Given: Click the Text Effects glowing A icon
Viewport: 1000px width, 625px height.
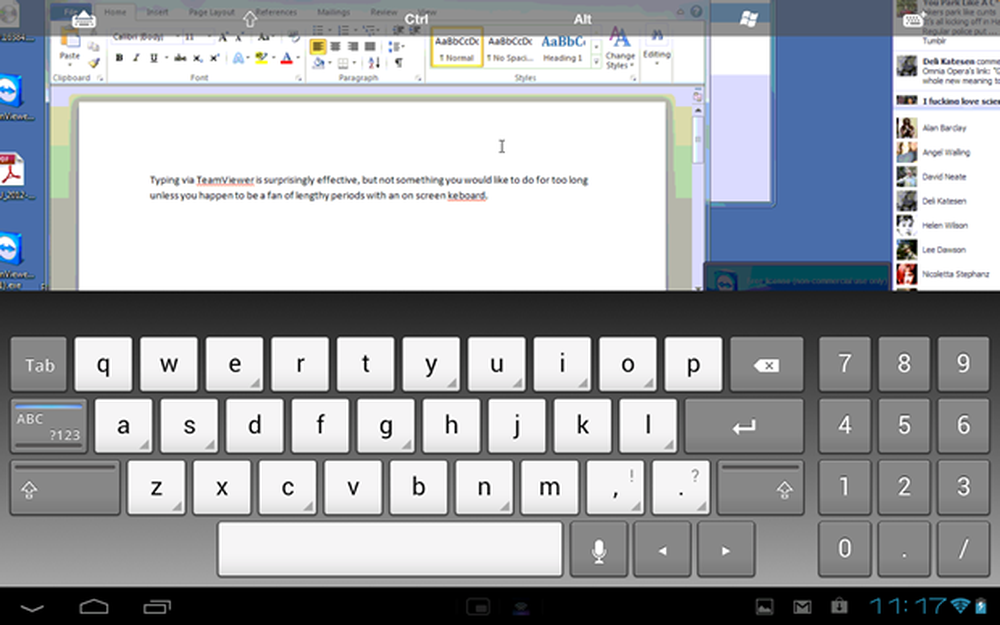Looking at the screenshot, I should (x=239, y=58).
